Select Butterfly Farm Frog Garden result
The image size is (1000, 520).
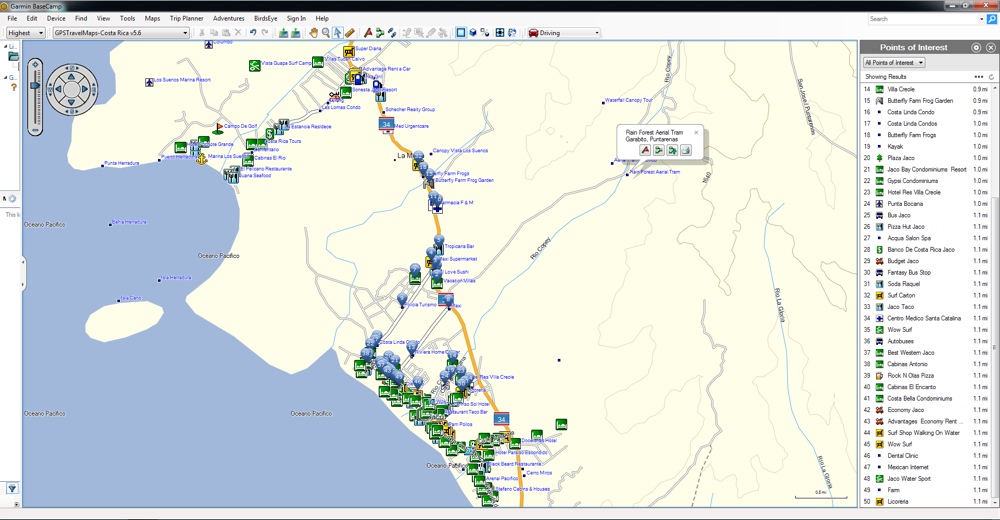click(926, 101)
